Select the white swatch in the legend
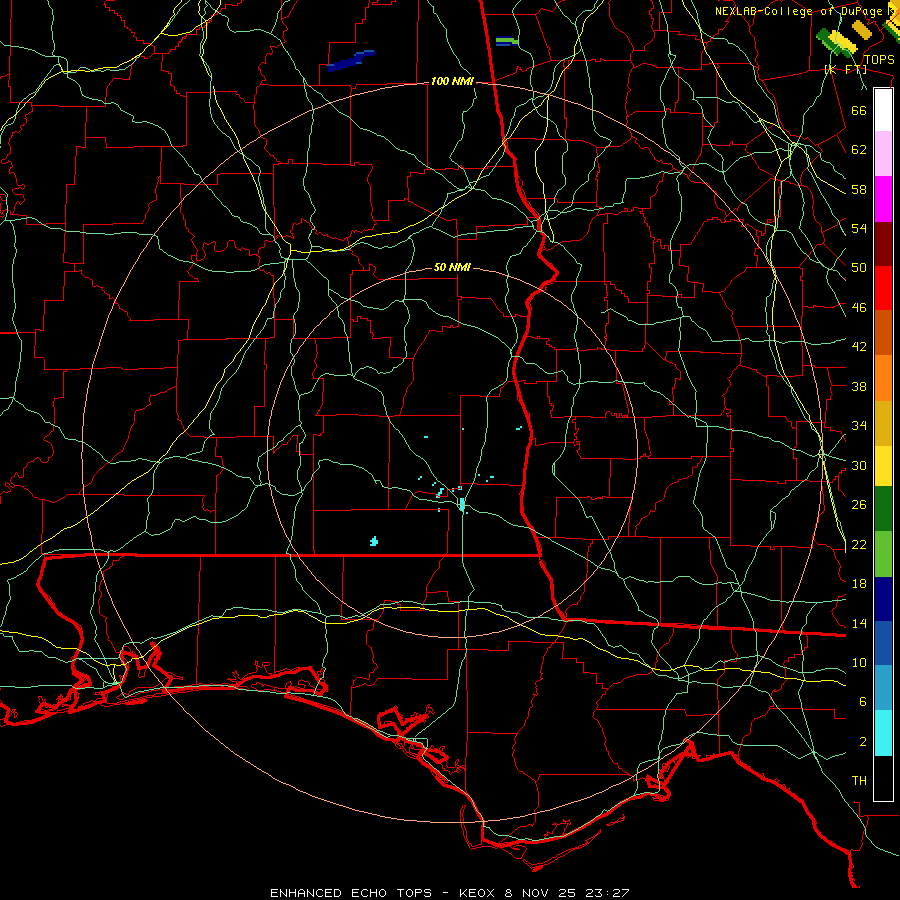This screenshot has width=900, height=900. (x=883, y=110)
